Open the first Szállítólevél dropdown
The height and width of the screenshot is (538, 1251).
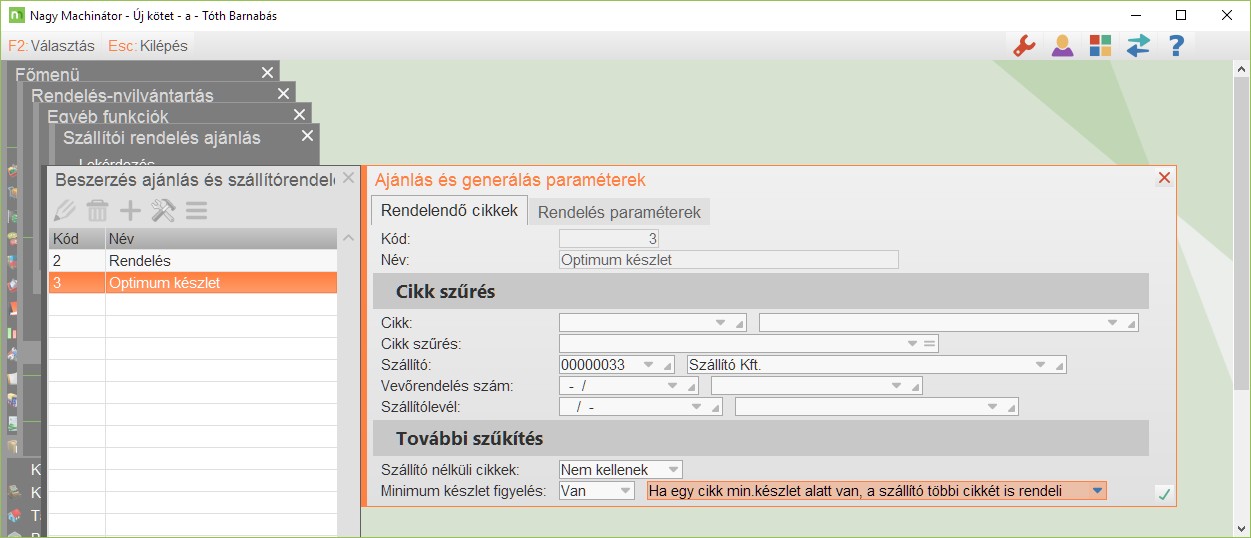[x=696, y=407]
